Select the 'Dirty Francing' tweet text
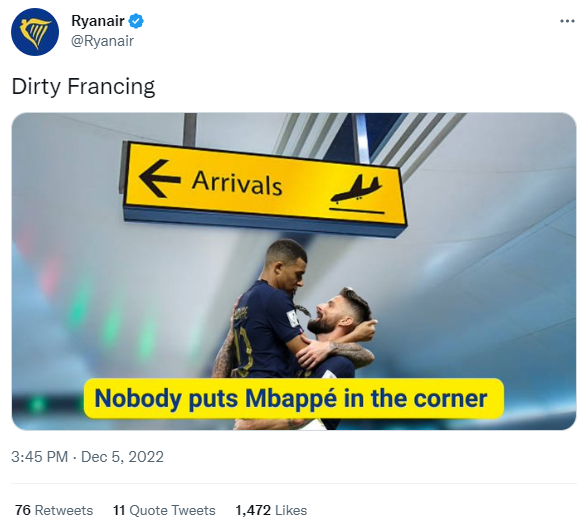The image size is (585, 527). point(83,87)
